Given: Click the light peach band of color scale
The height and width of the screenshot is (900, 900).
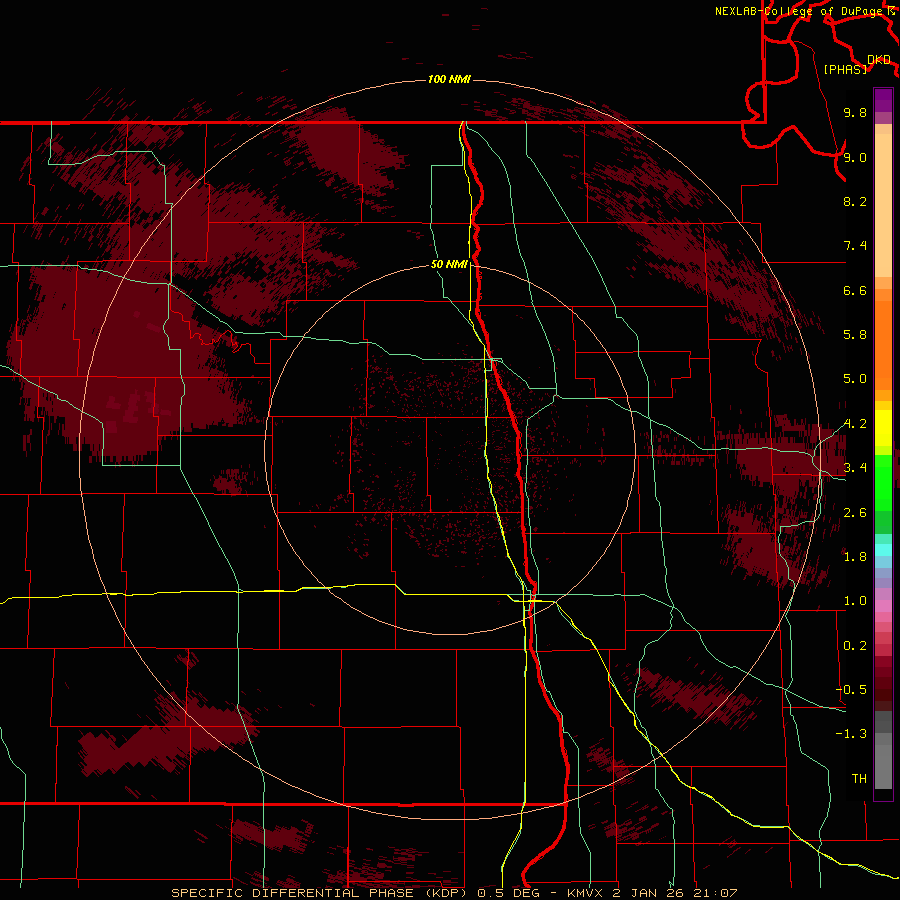Looking at the screenshot, I should pyautogui.click(x=883, y=205).
